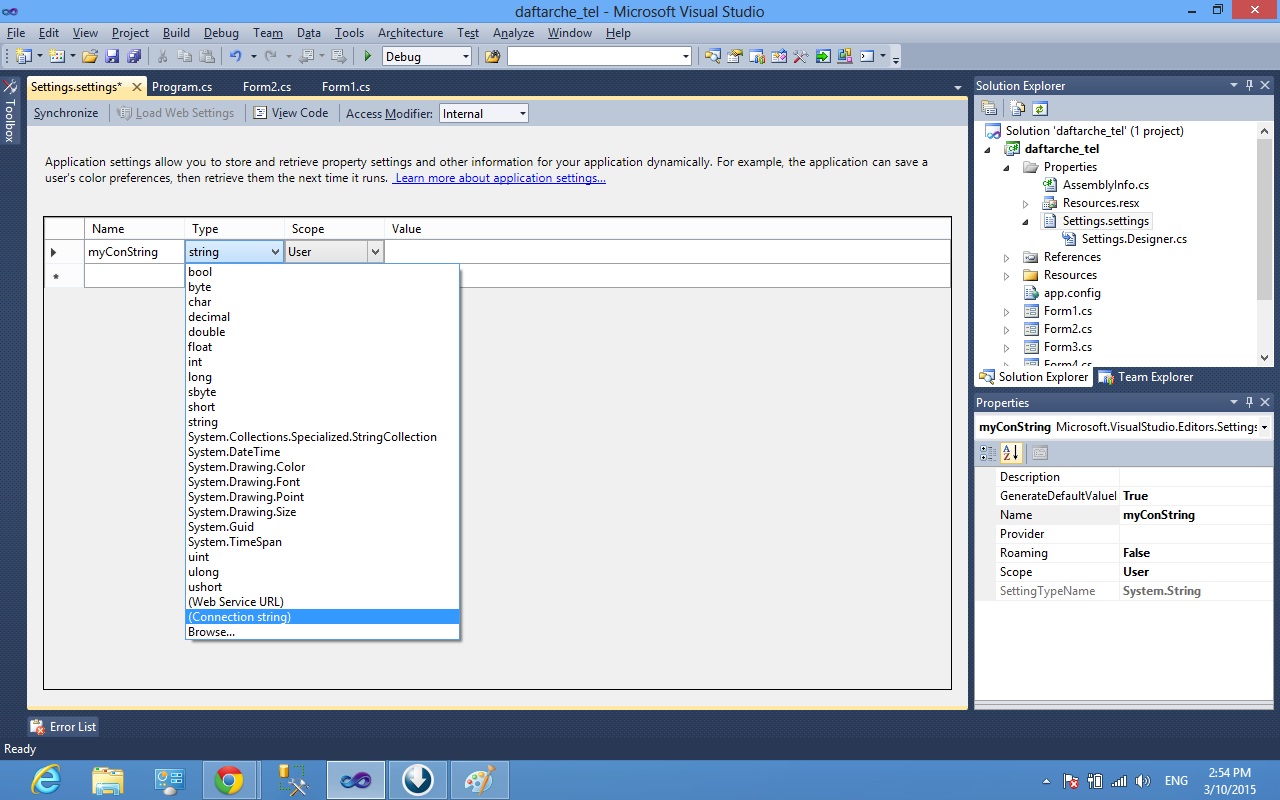This screenshot has height=800, width=1280.
Task: Click Show All Files in Solution Explorer
Action: pos(1018,109)
